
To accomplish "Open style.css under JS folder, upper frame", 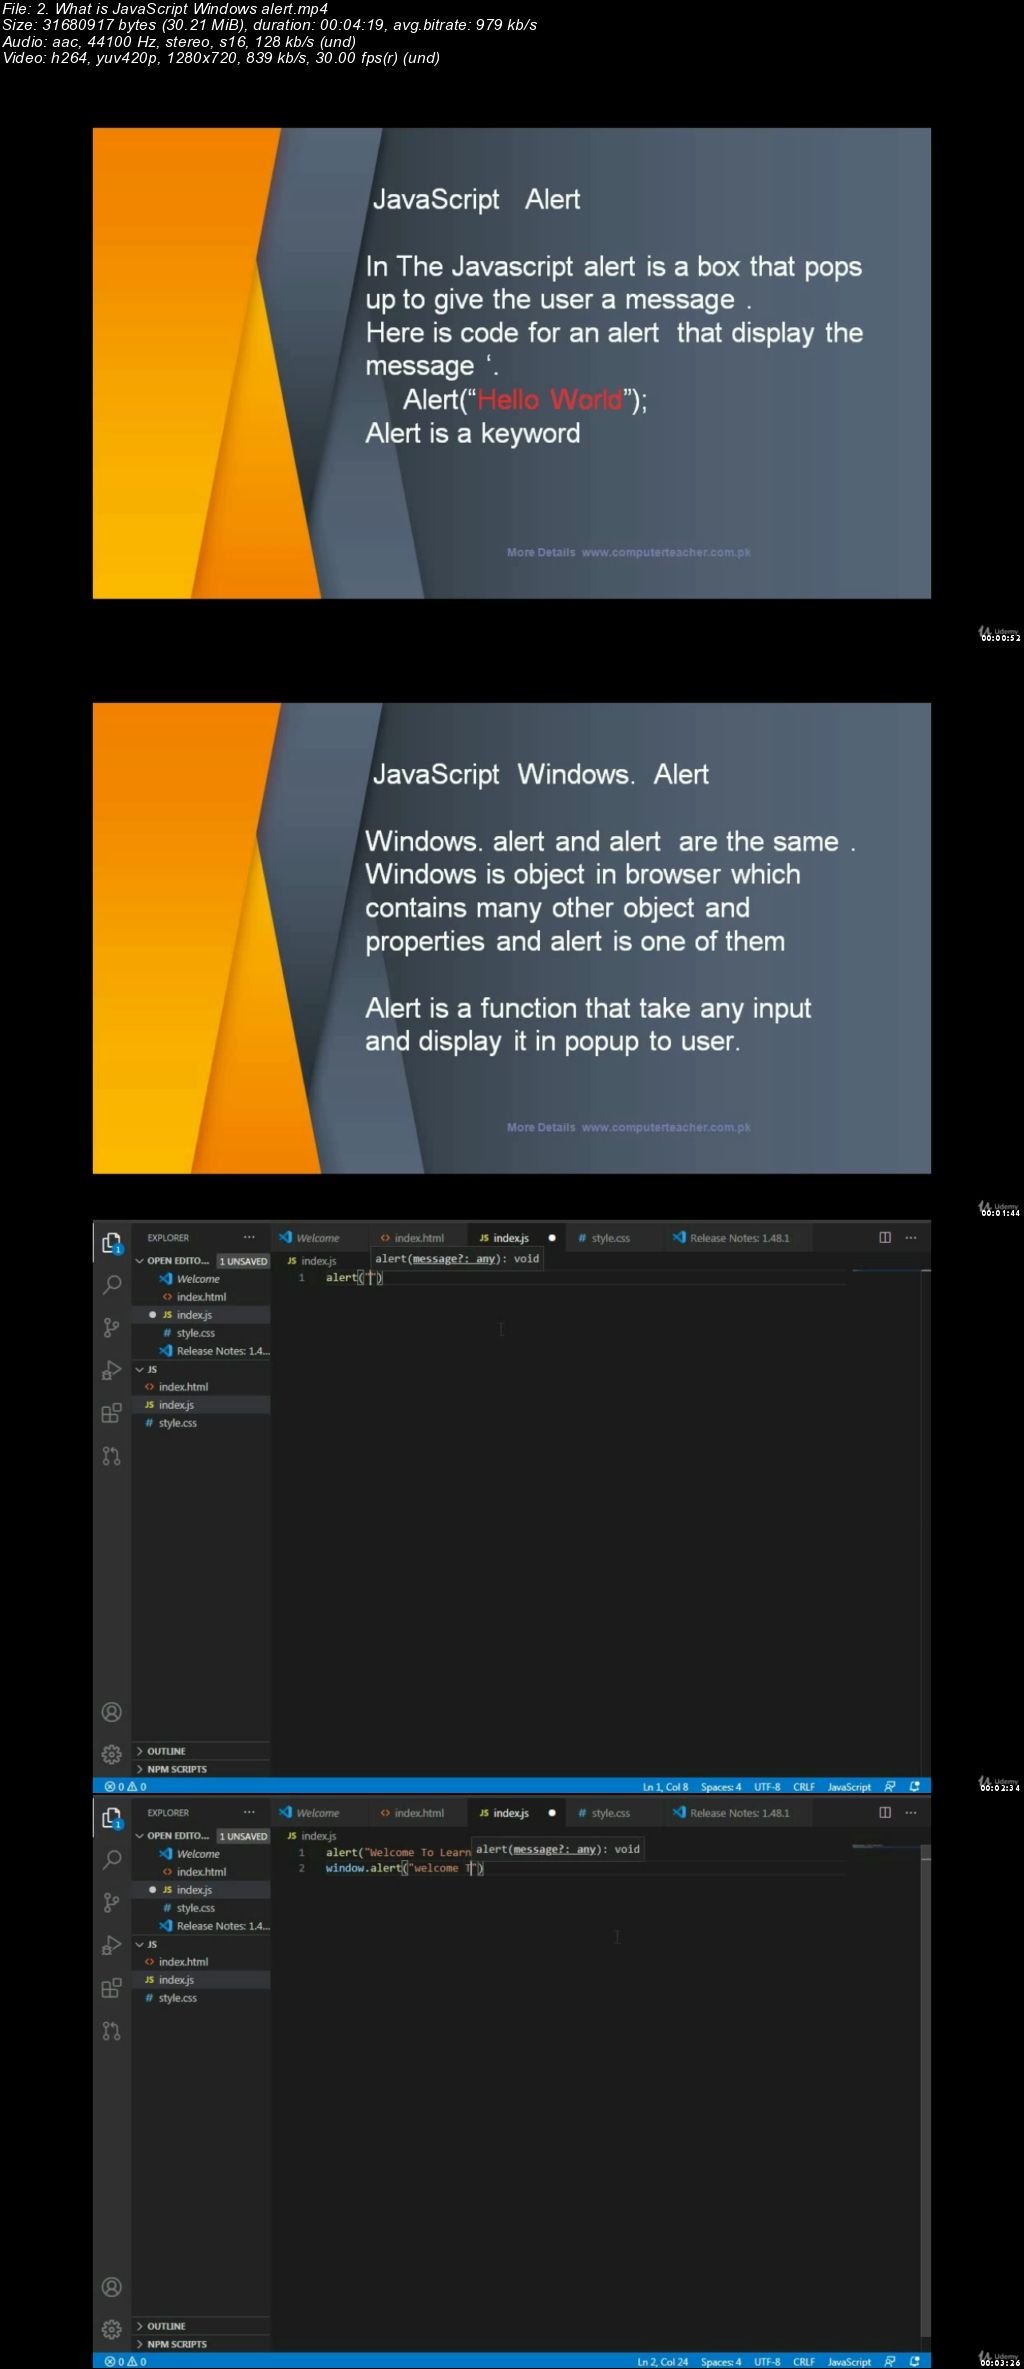I will click(x=201, y=1423).
